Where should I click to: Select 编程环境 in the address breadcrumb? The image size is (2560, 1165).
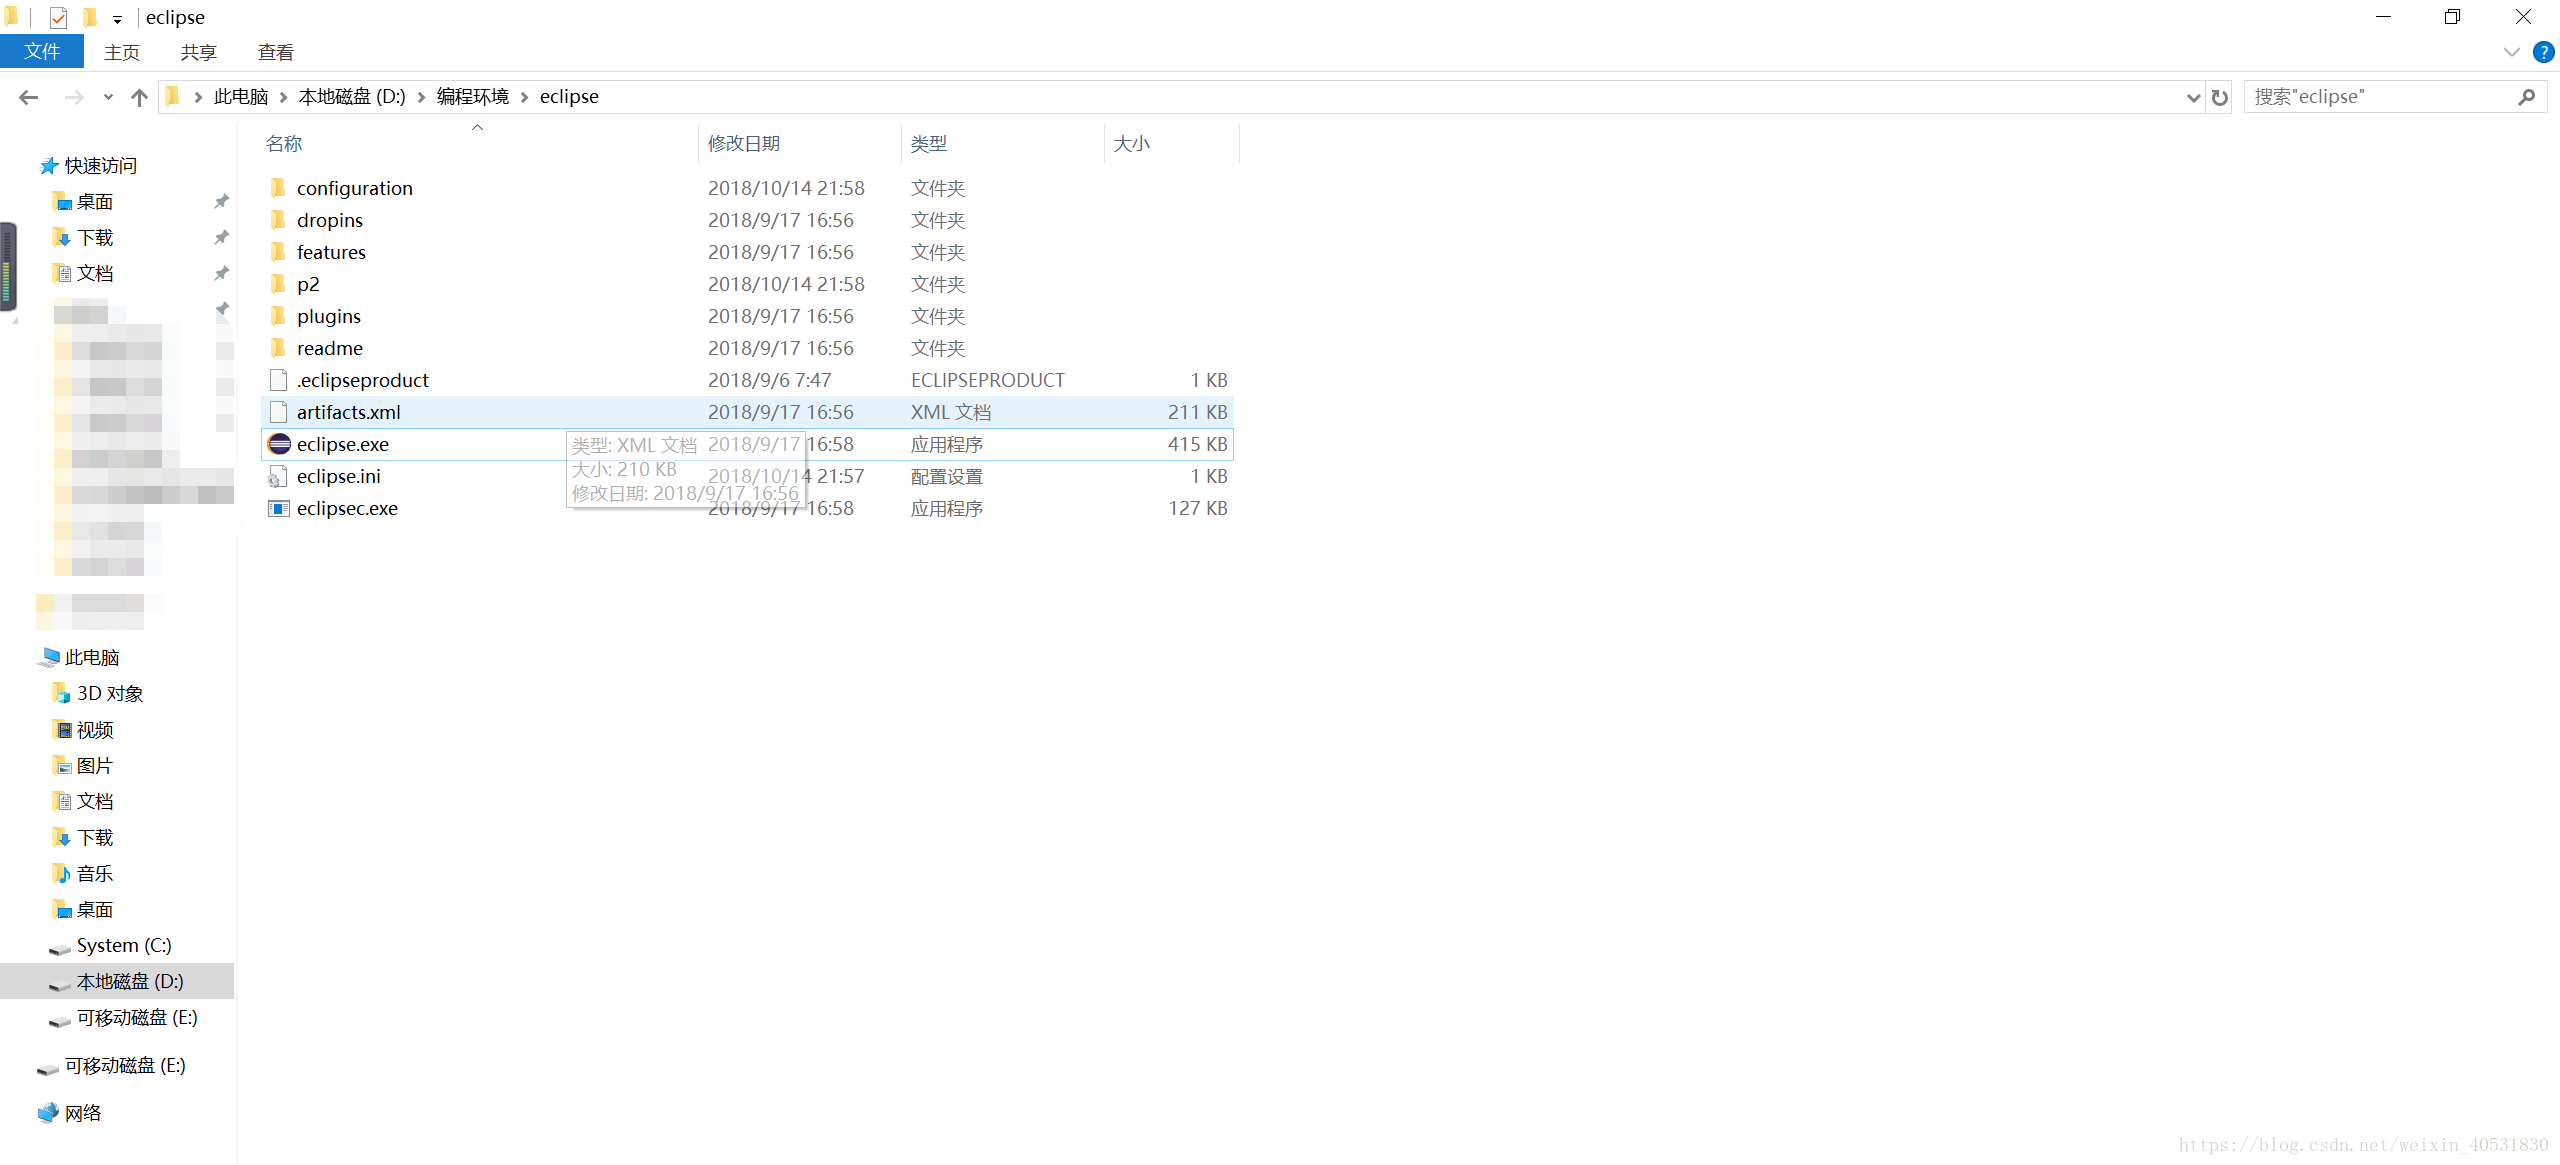[473, 97]
